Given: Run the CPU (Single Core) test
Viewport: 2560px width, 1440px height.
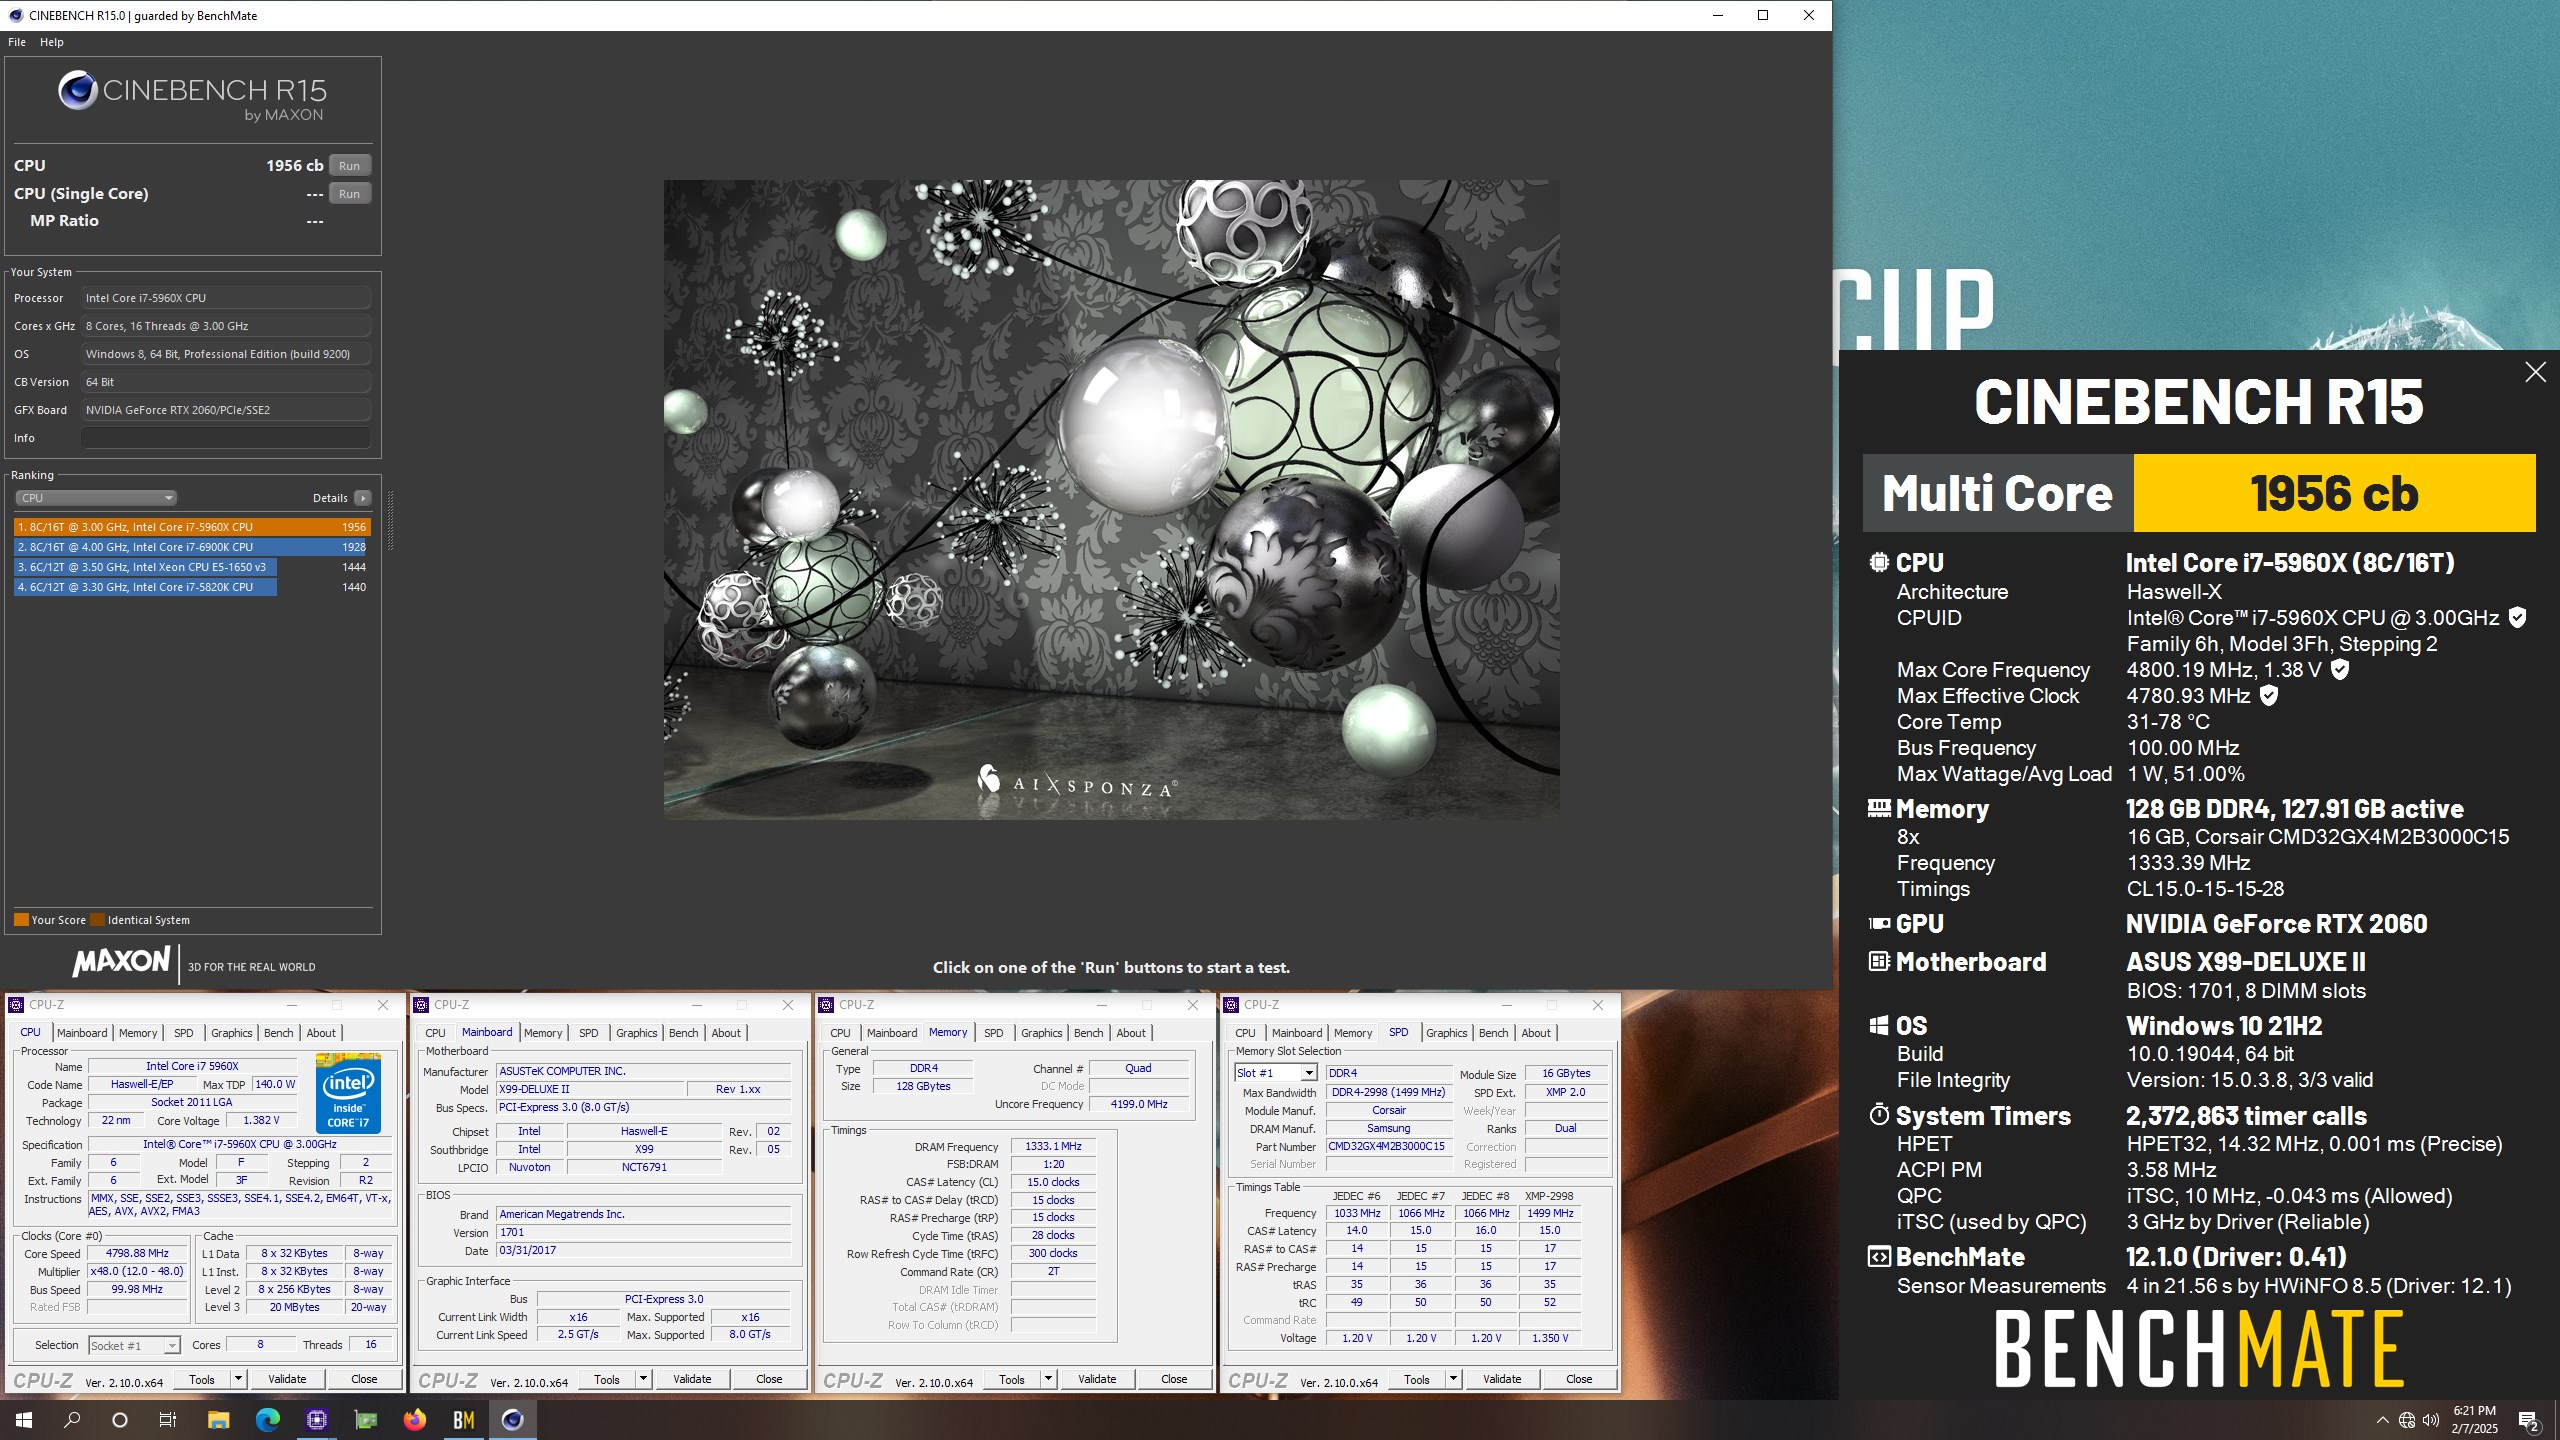Looking at the screenshot, I should coord(349,194).
